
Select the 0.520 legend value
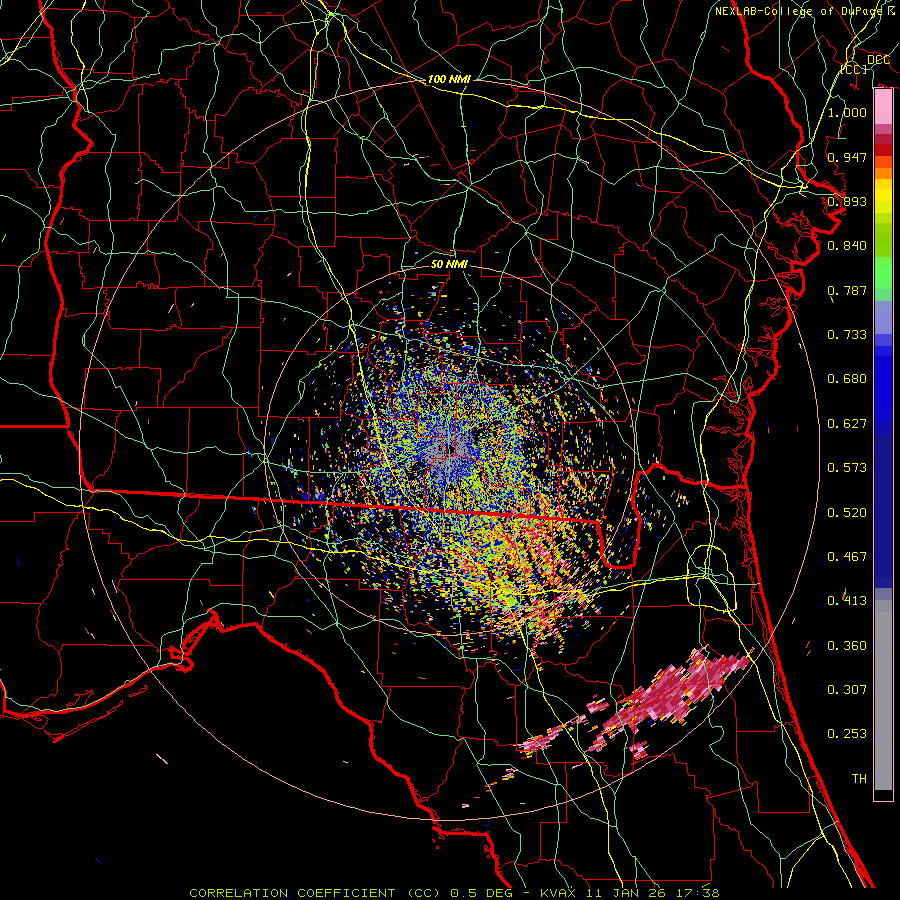click(x=847, y=513)
